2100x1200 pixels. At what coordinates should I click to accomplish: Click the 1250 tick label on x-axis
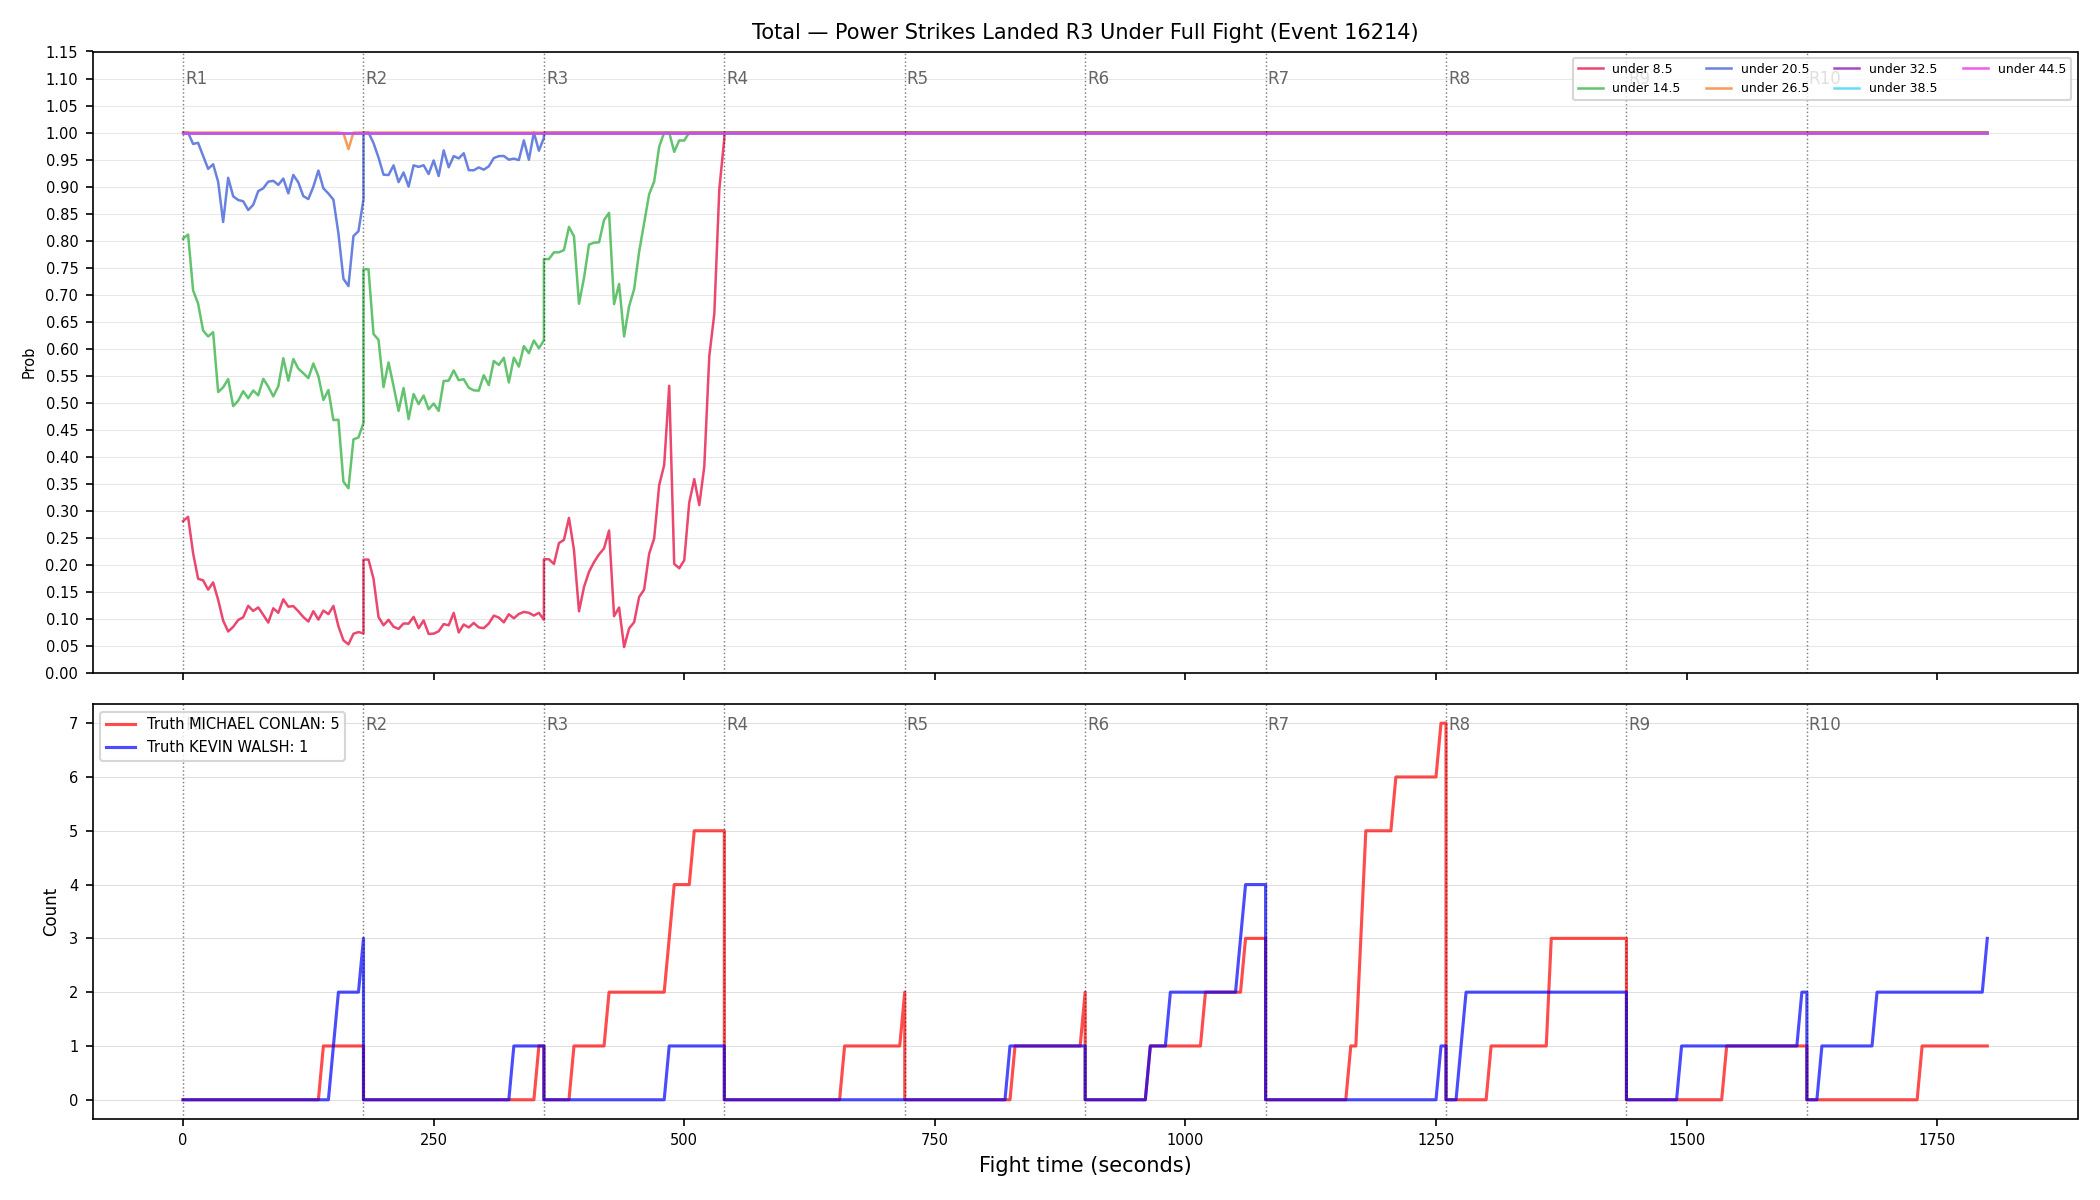[1436, 1139]
